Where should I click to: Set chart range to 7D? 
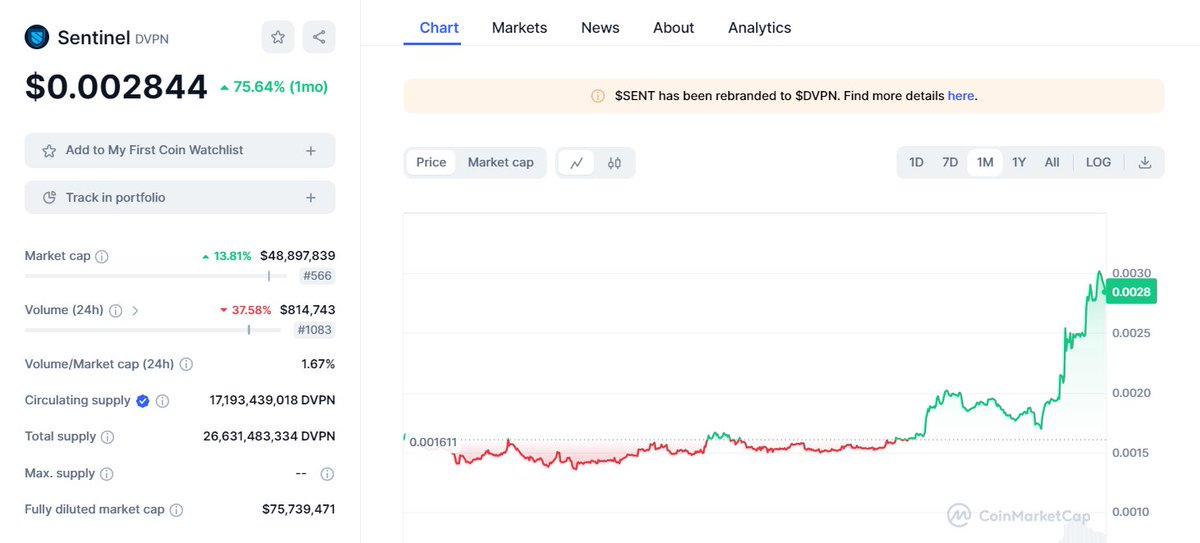tap(950, 162)
